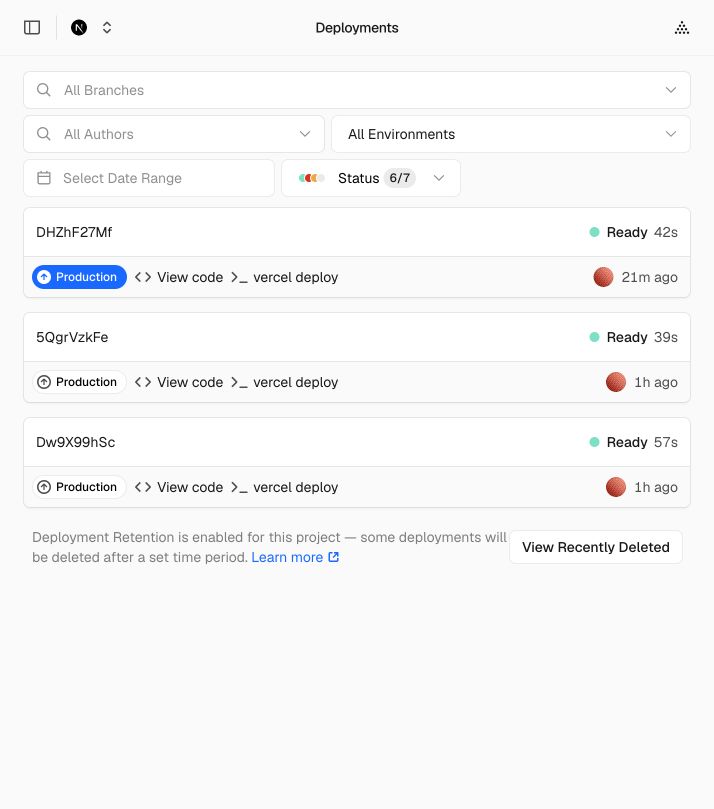Toggle the sidebar panel icon

[x=32, y=27]
